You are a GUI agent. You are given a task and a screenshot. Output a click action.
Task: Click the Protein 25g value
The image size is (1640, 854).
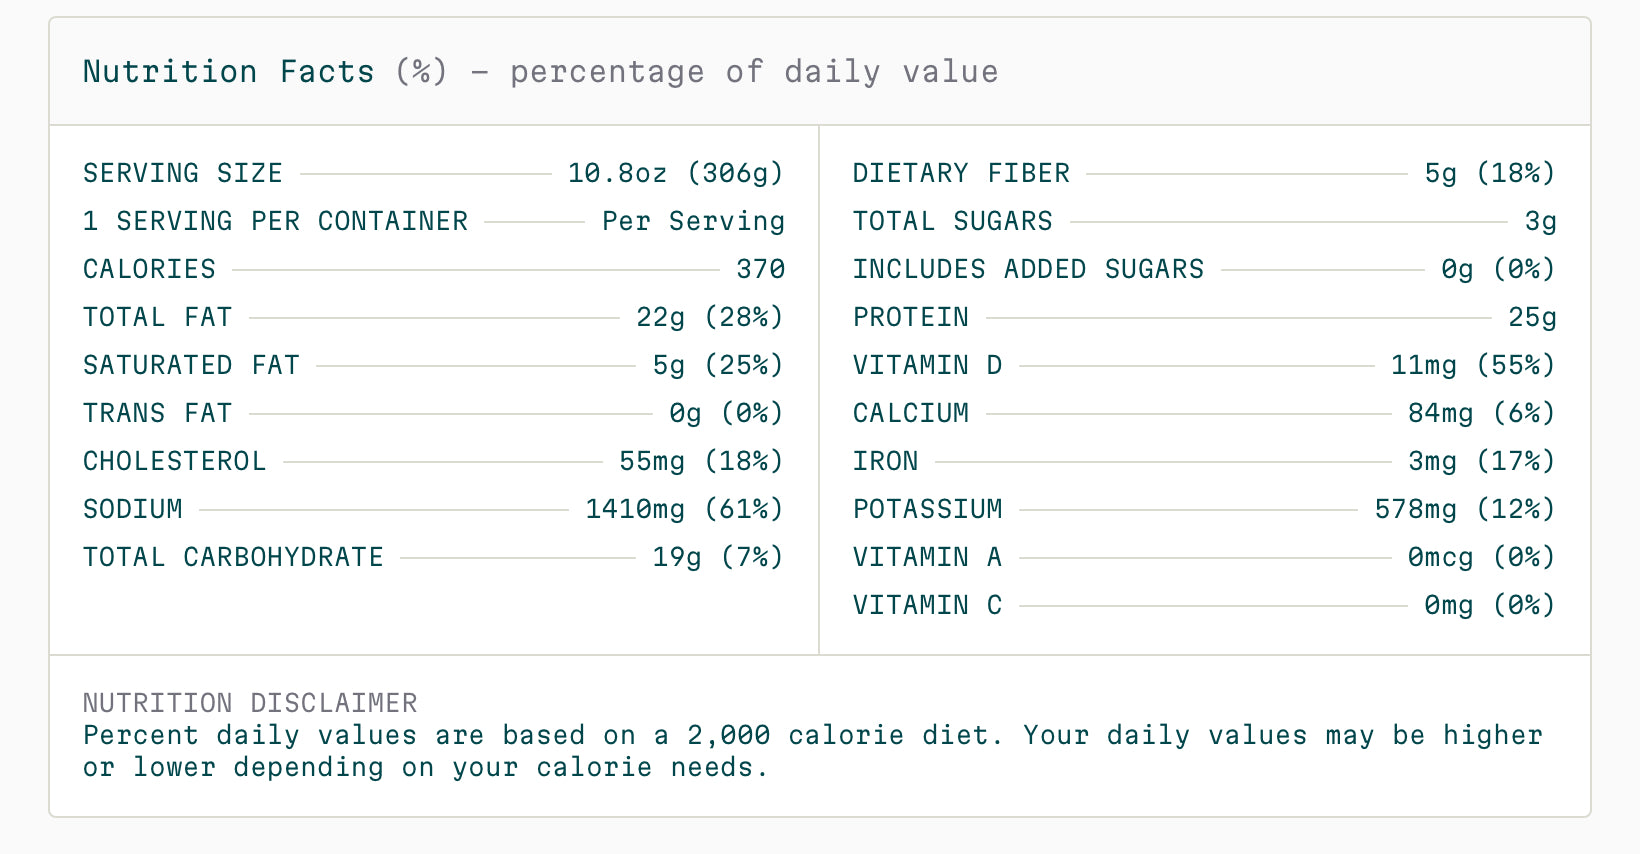(1532, 317)
